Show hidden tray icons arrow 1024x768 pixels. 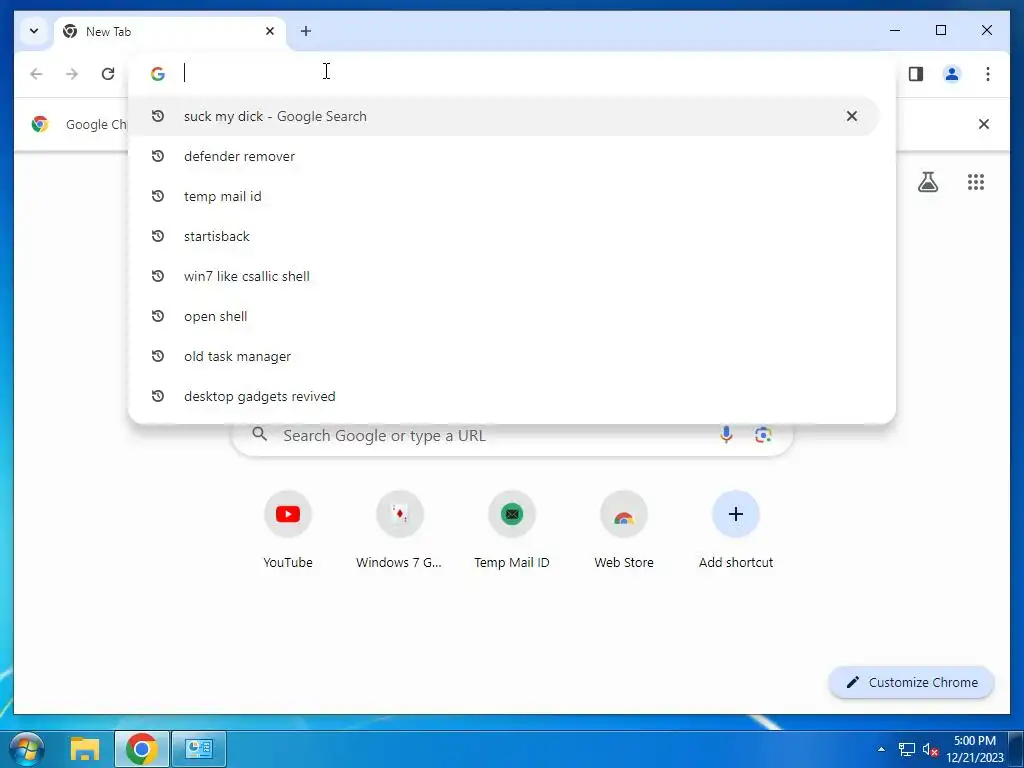coord(882,749)
